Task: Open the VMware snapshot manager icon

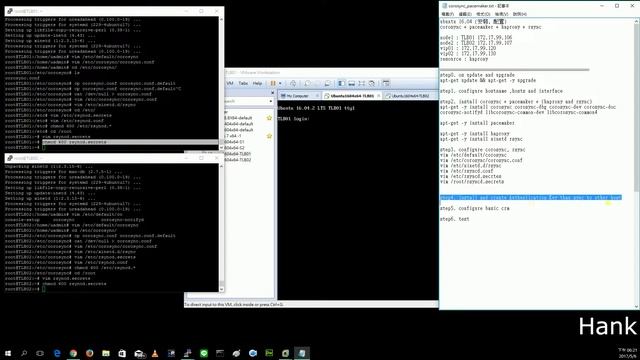Action: pos(327,83)
